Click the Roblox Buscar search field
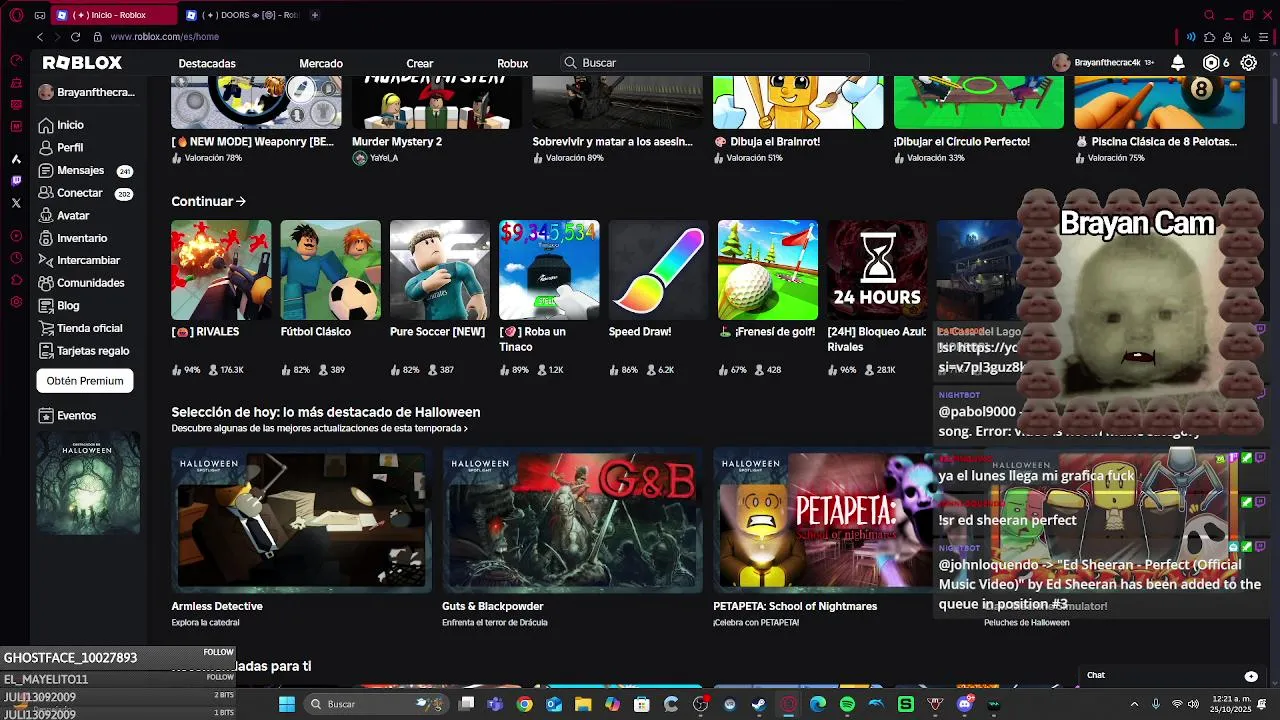 (715, 63)
